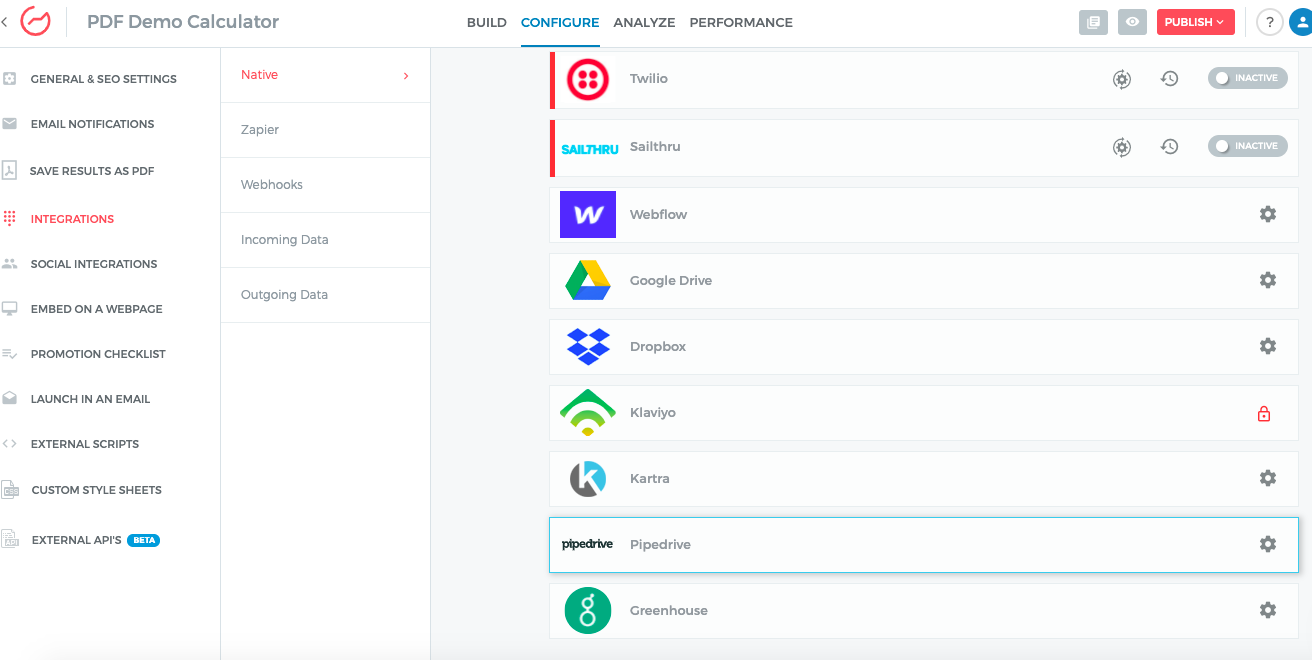Click the External API's file icon

(10, 539)
